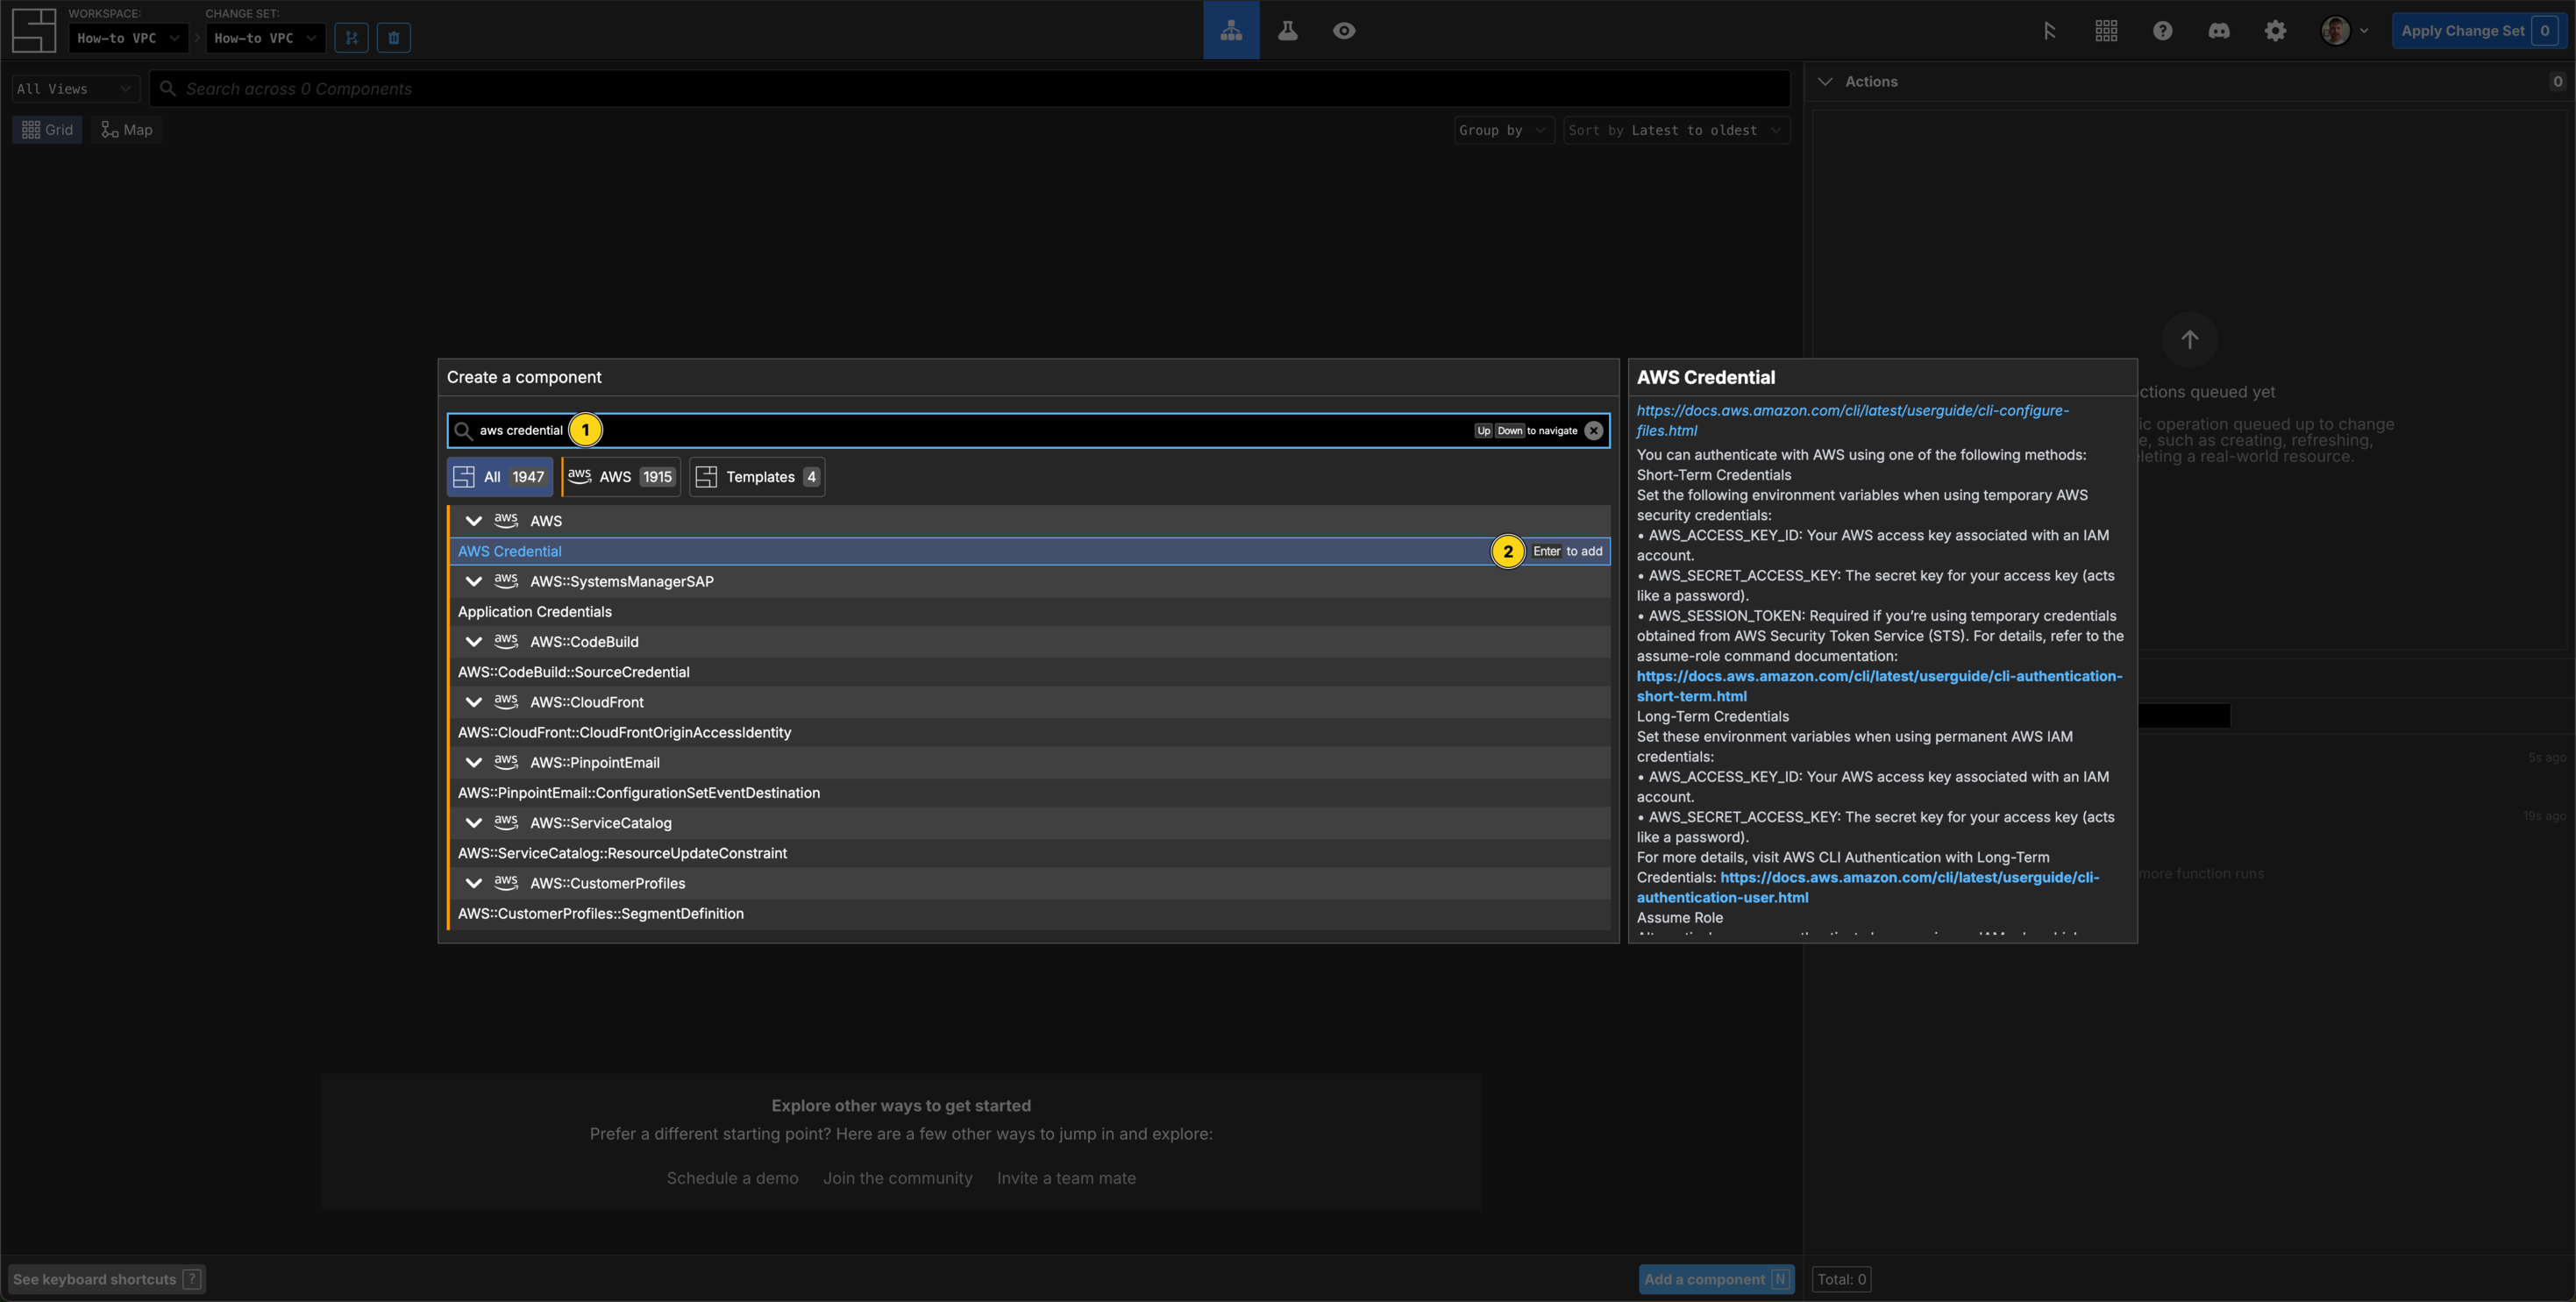
Task: Open the eye visualize view icon
Action: click(x=1344, y=30)
